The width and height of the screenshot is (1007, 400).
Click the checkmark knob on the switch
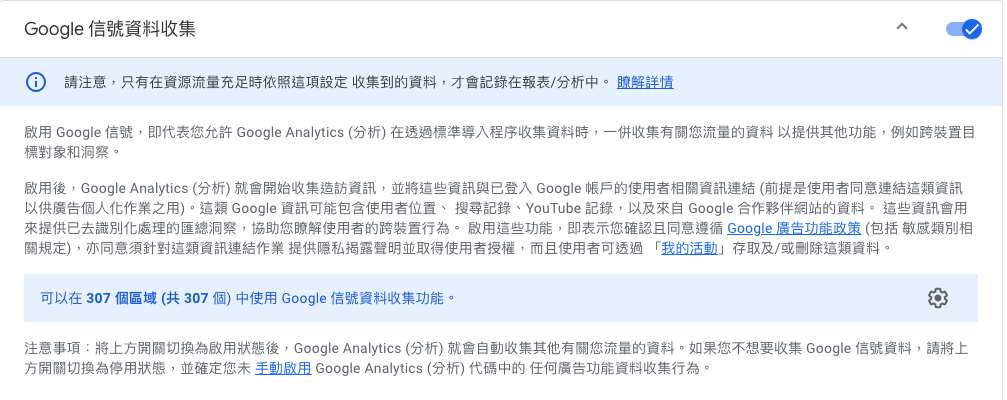pyautogui.click(x=972, y=30)
